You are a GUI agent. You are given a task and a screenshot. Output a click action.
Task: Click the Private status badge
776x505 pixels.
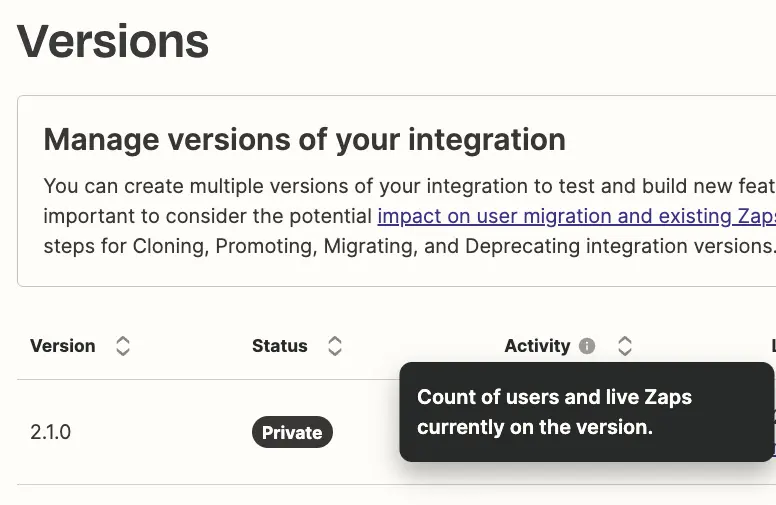click(292, 432)
